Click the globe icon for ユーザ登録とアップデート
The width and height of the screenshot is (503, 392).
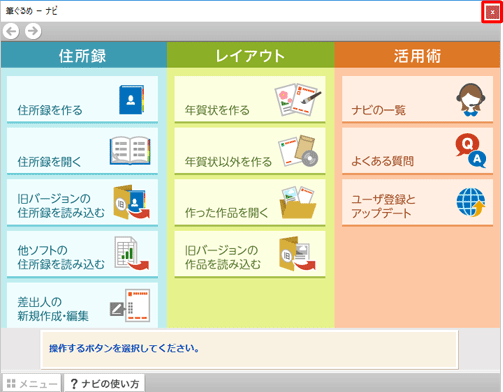(x=471, y=202)
